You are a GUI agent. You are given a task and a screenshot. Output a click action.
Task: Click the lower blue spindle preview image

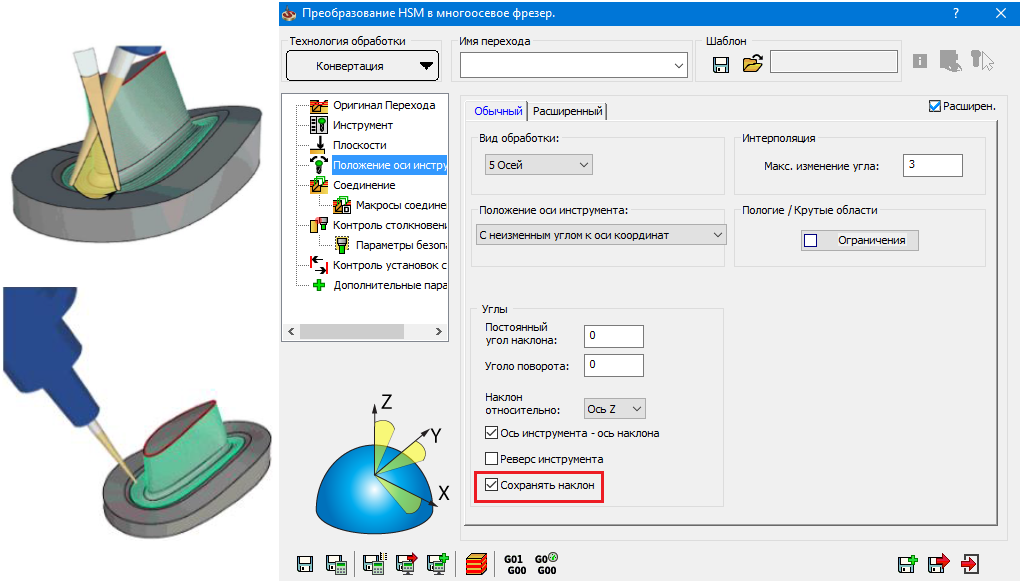[136, 412]
